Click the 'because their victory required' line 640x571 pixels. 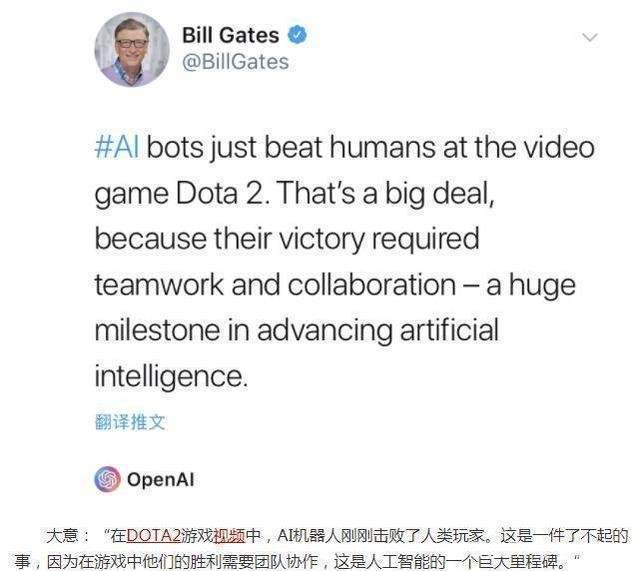[x=287, y=239]
